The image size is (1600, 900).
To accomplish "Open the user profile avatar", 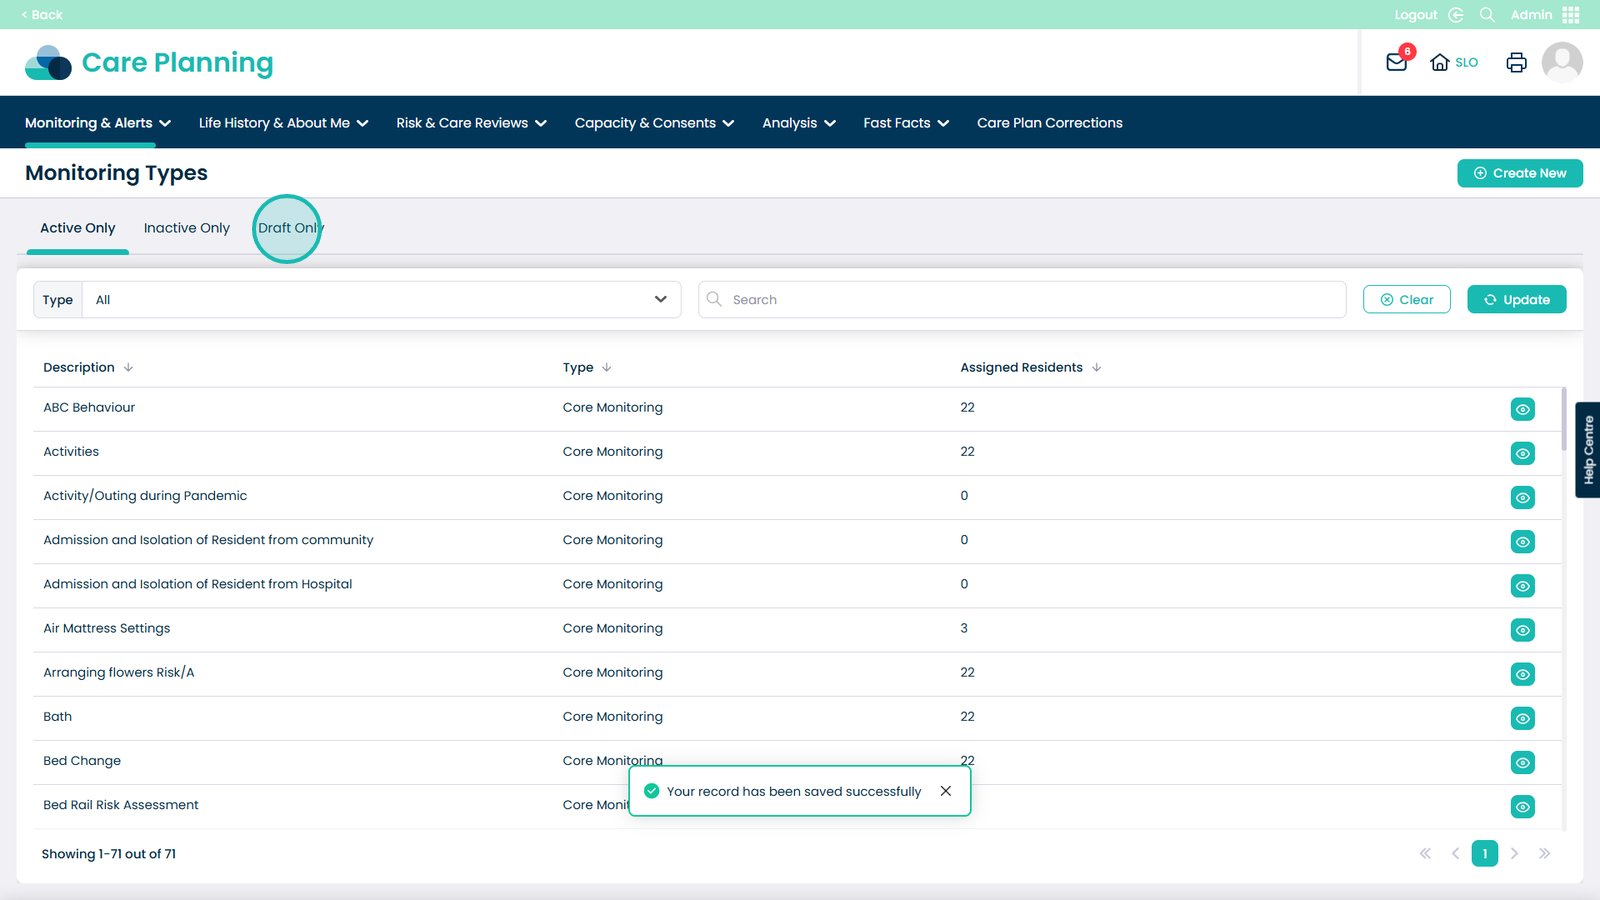I will pyautogui.click(x=1561, y=62).
